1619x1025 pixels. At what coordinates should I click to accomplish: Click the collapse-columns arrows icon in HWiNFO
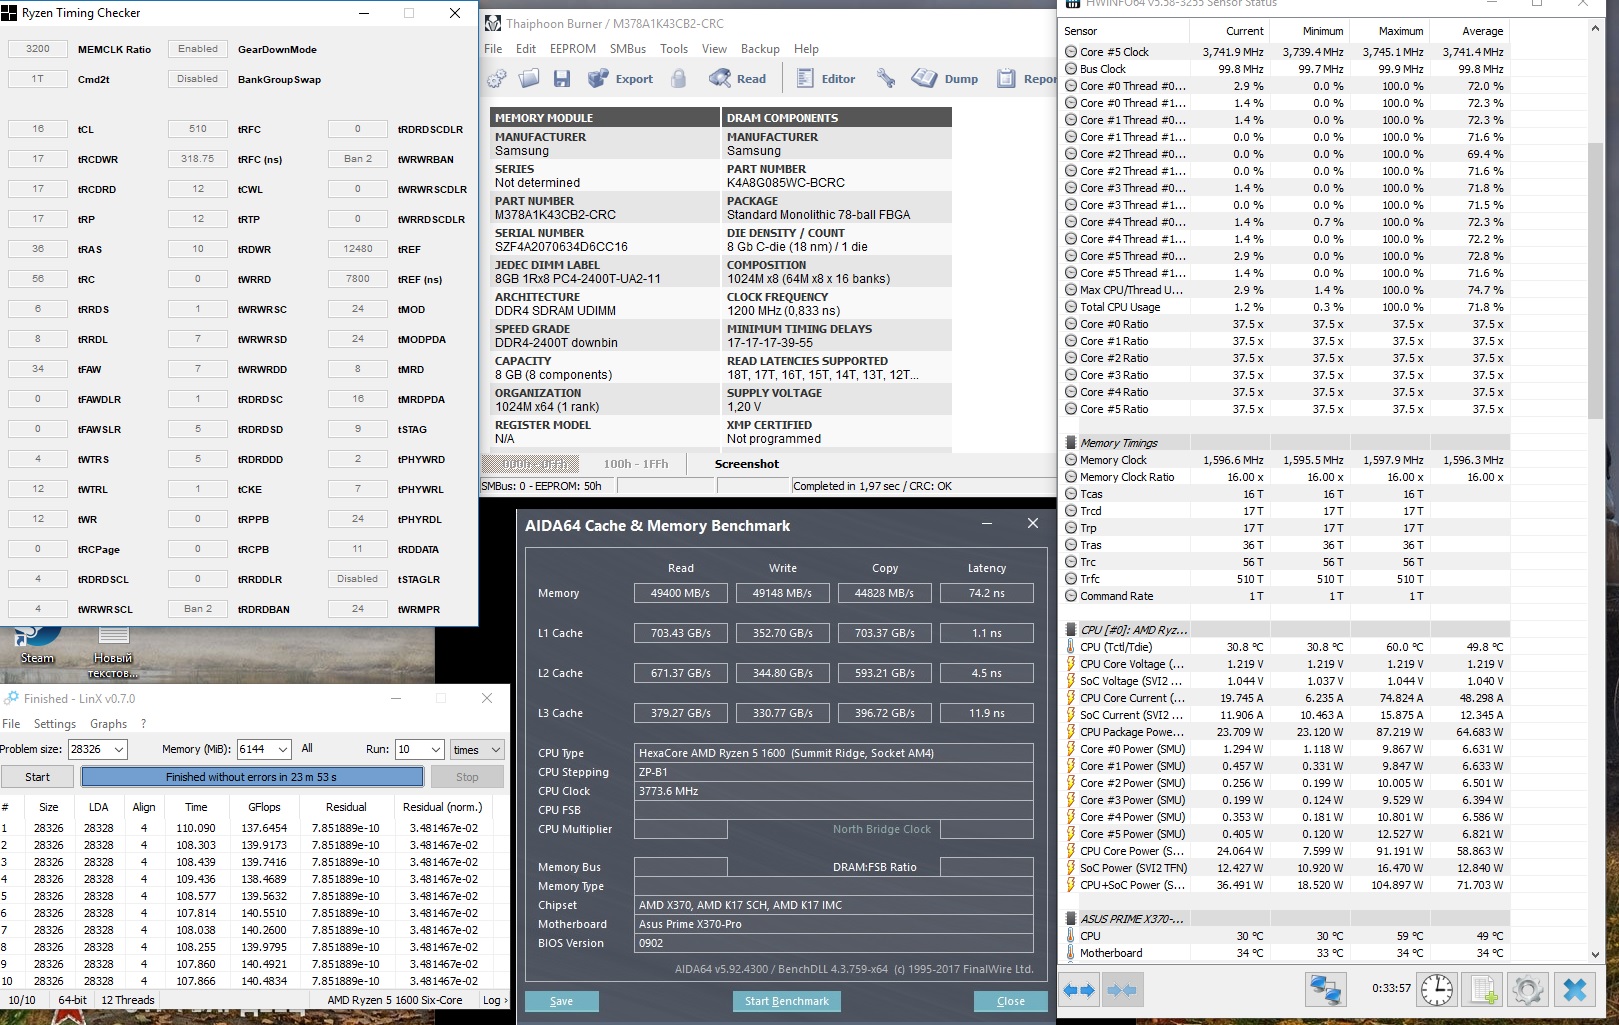tap(1121, 990)
